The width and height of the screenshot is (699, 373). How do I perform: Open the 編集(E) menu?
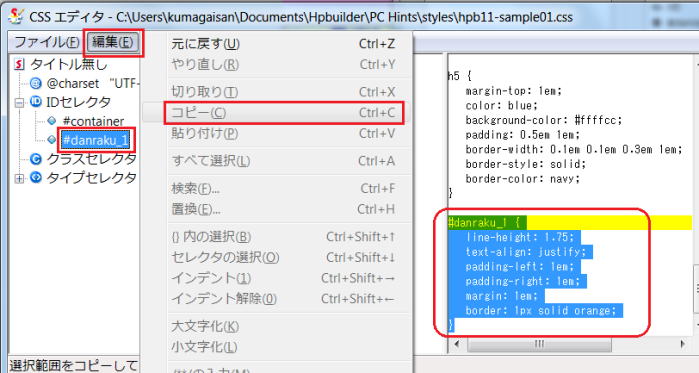tap(113, 42)
